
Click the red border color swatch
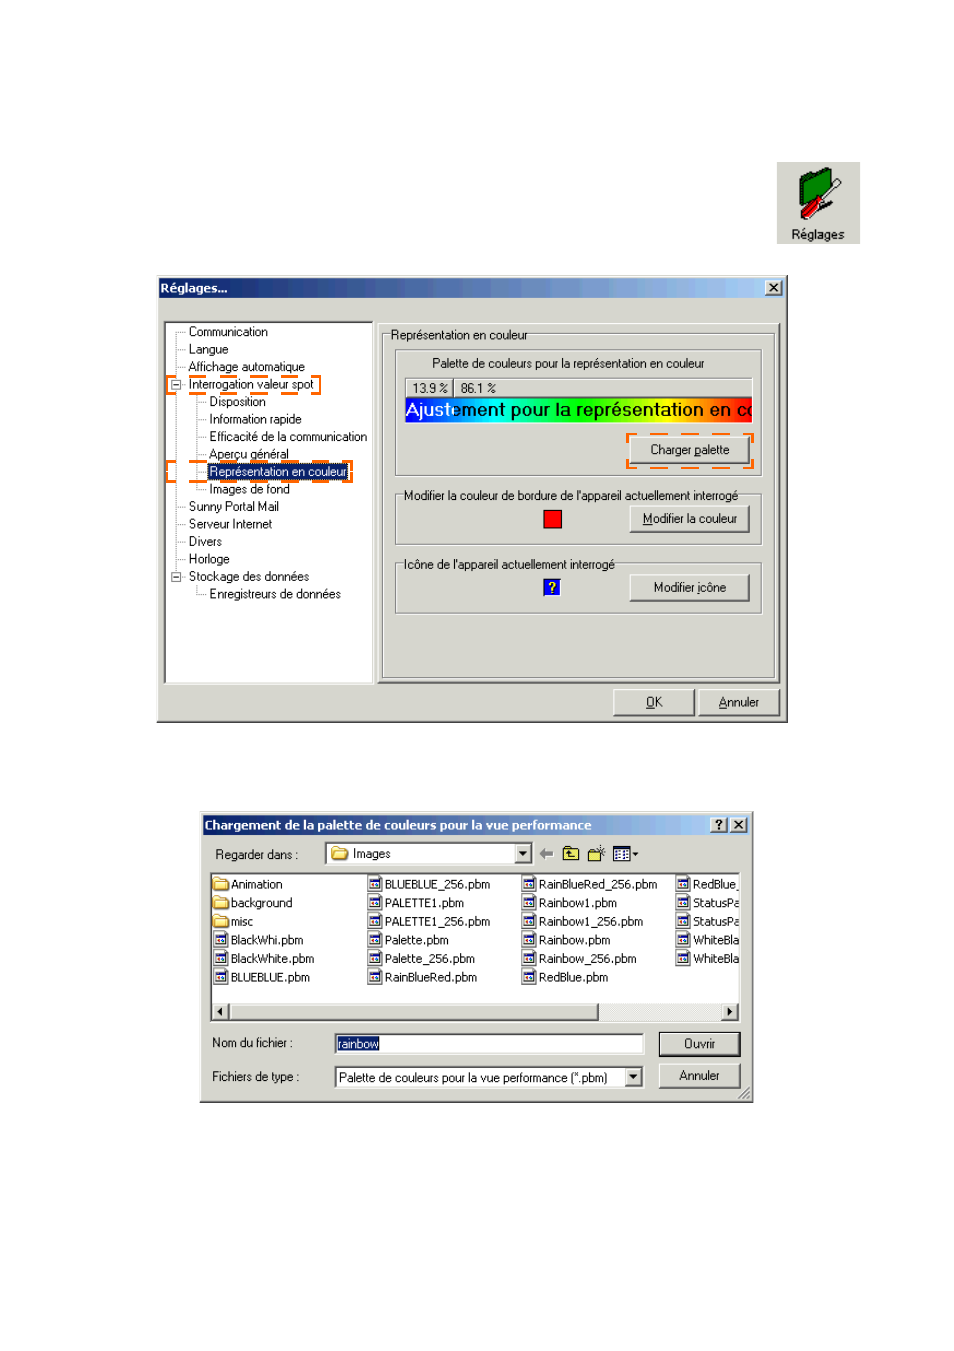pos(552,519)
